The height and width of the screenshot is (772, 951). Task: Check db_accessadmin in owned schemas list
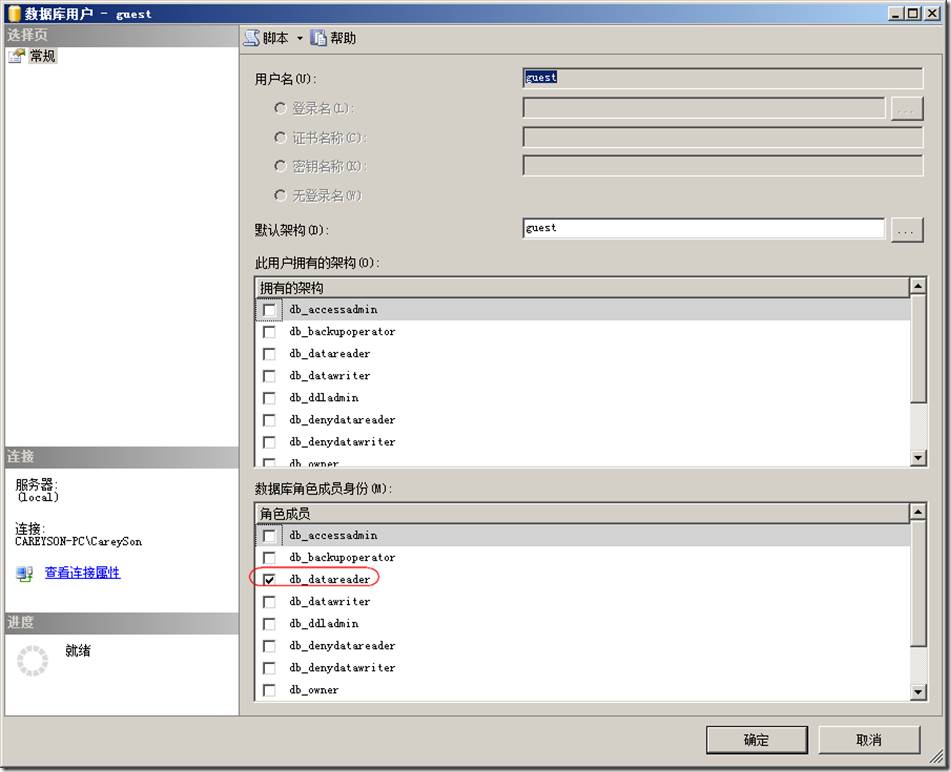point(269,310)
